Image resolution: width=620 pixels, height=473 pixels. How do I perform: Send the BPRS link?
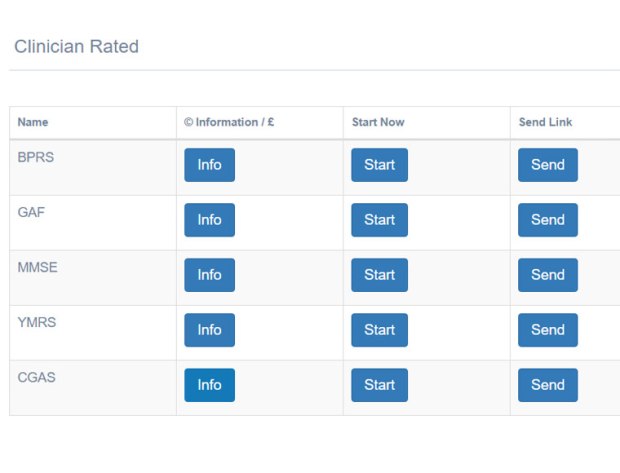[x=547, y=165]
